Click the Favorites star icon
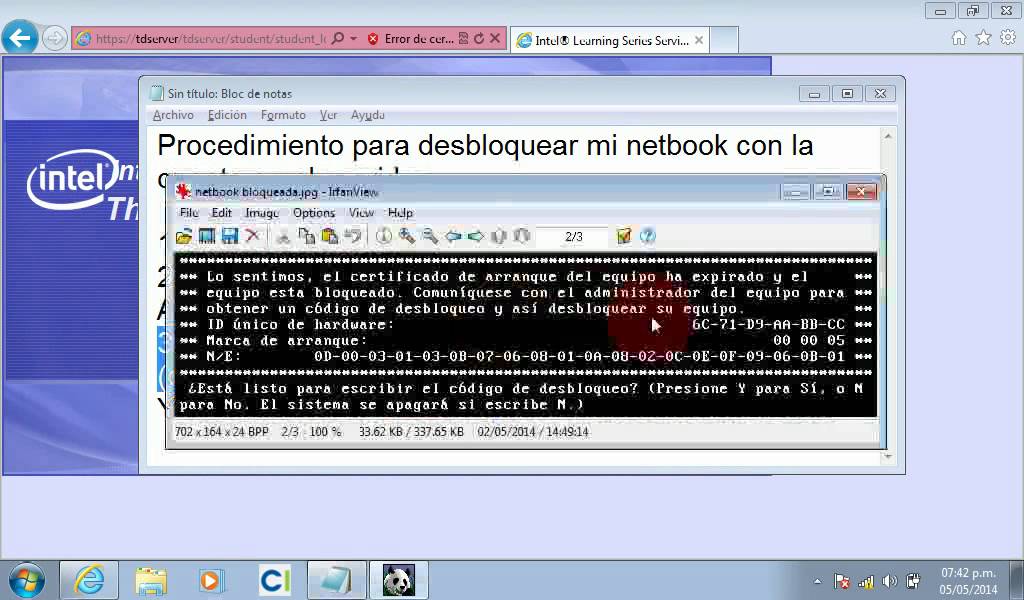Image resolution: width=1024 pixels, height=600 pixels. (x=984, y=38)
